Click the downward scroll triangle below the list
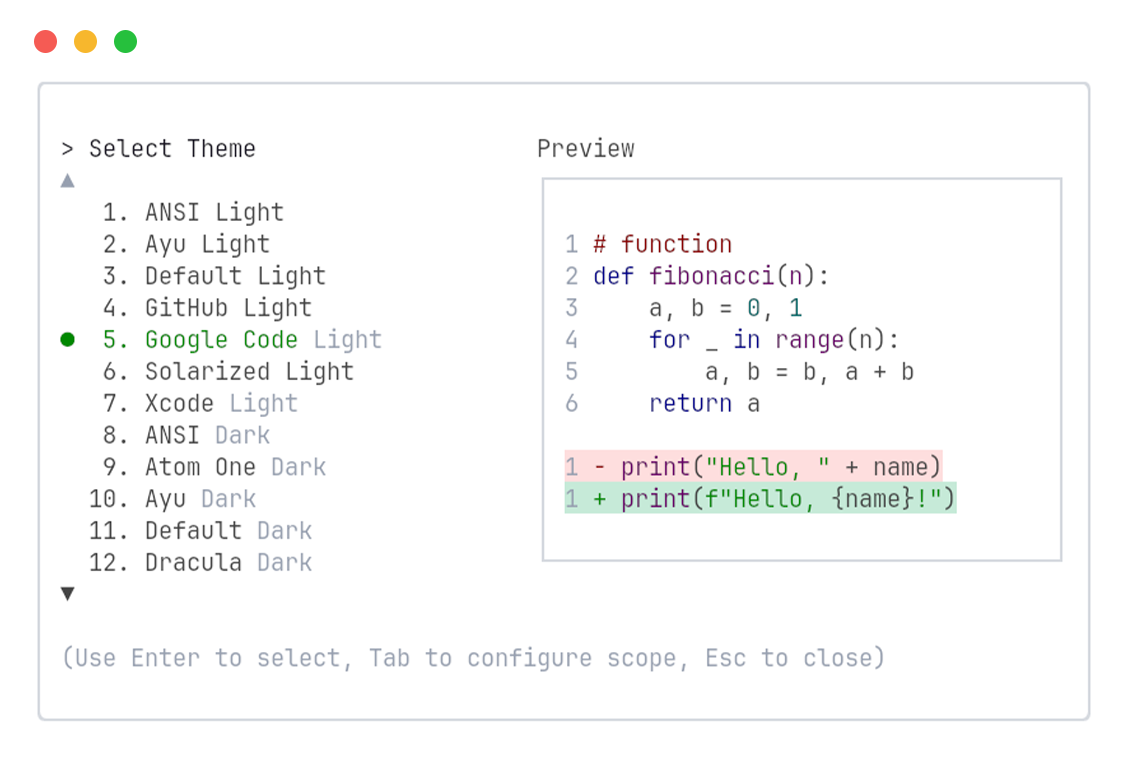This screenshot has width=1129, height=757. click(x=67, y=593)
